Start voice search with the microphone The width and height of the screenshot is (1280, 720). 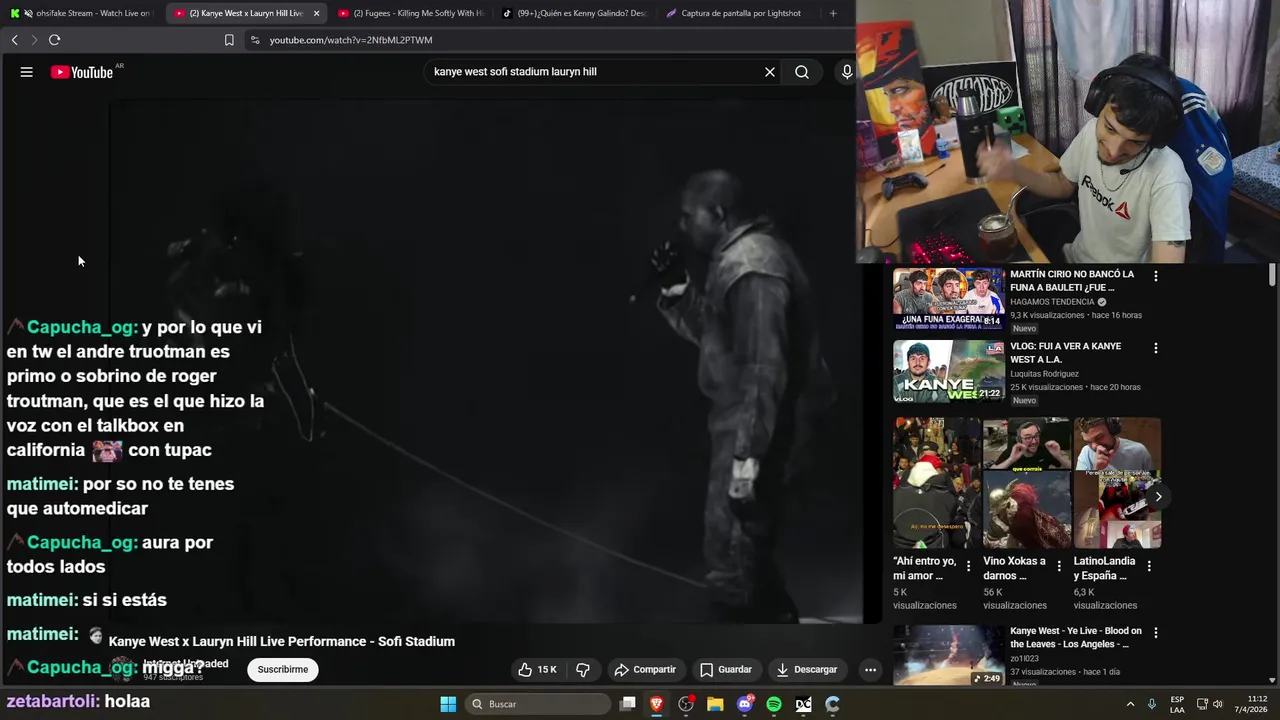pos(847,72)
